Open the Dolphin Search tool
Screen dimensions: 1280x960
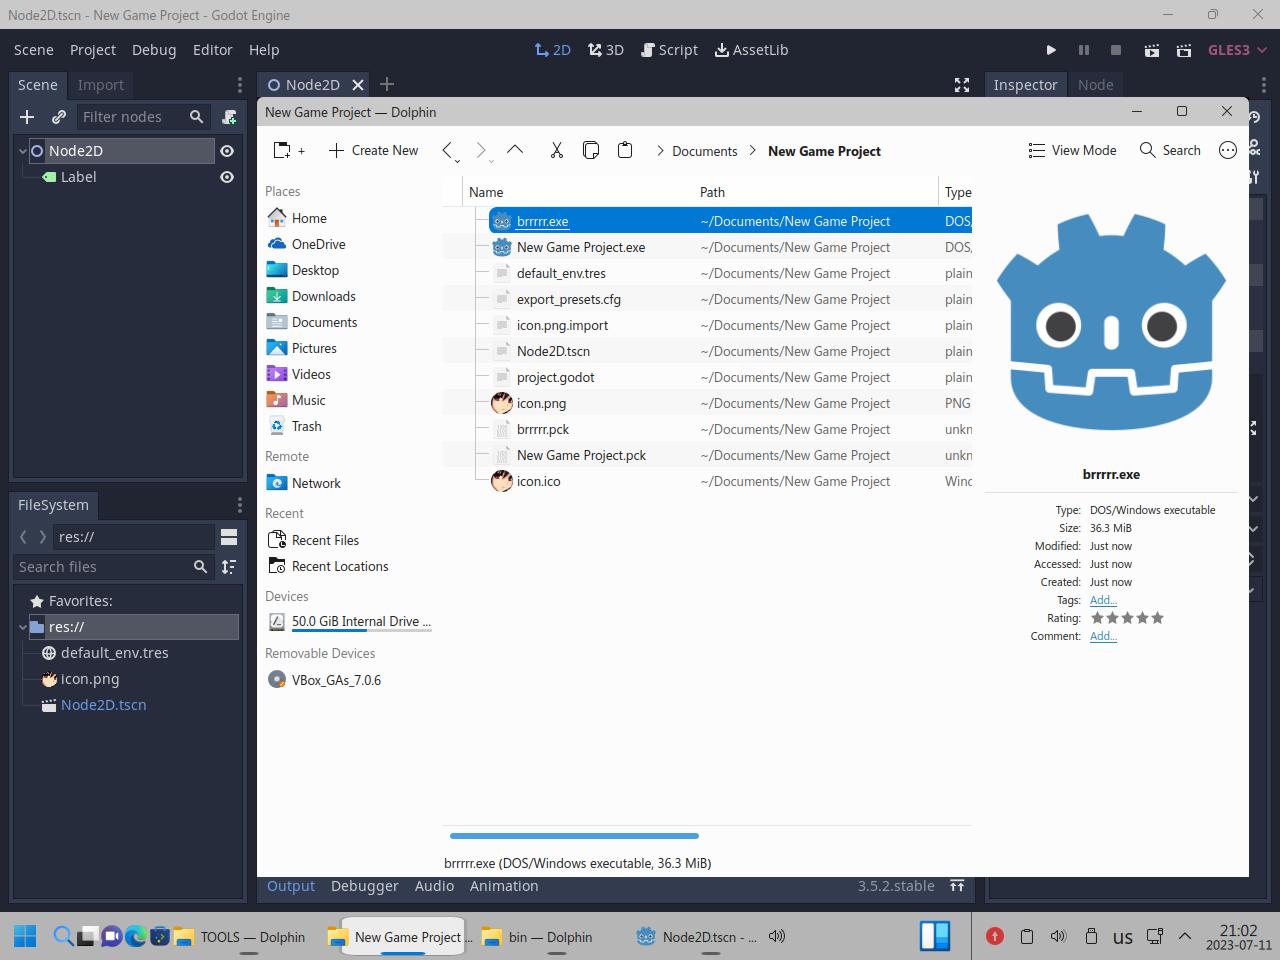pyautogui.click(x=1170, y=150)
